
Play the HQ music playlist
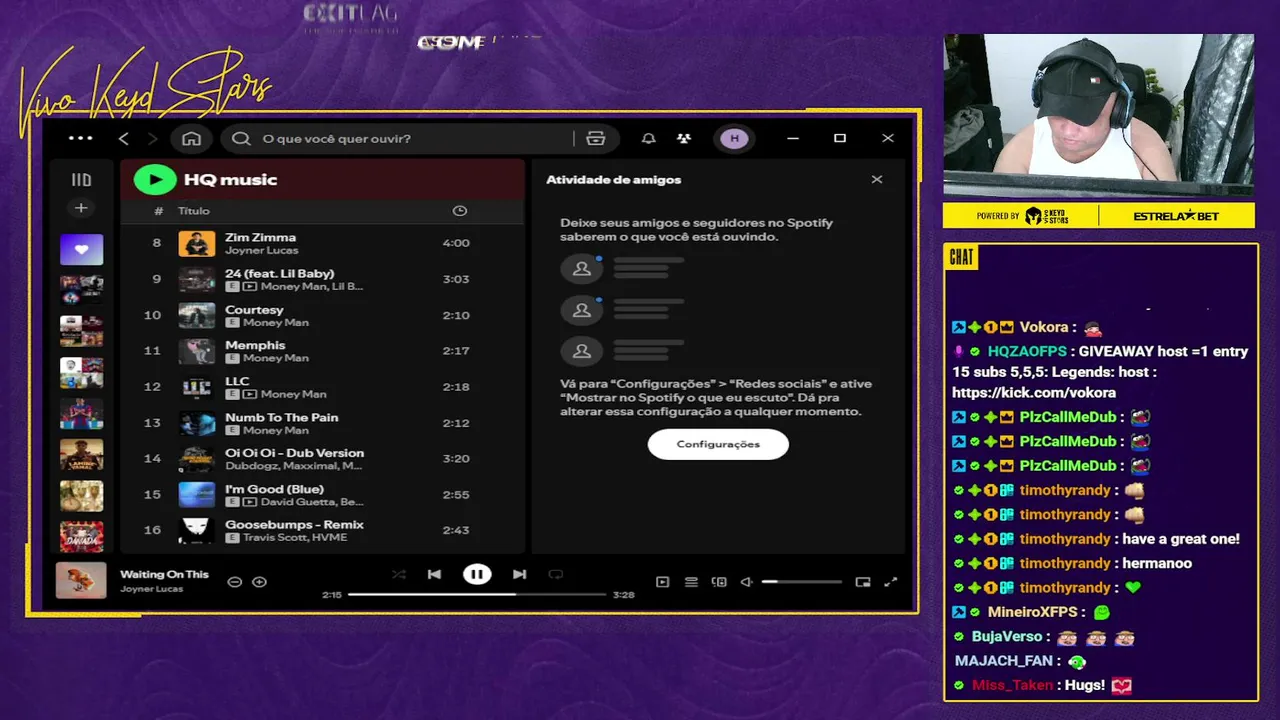[x=155, y=179]
